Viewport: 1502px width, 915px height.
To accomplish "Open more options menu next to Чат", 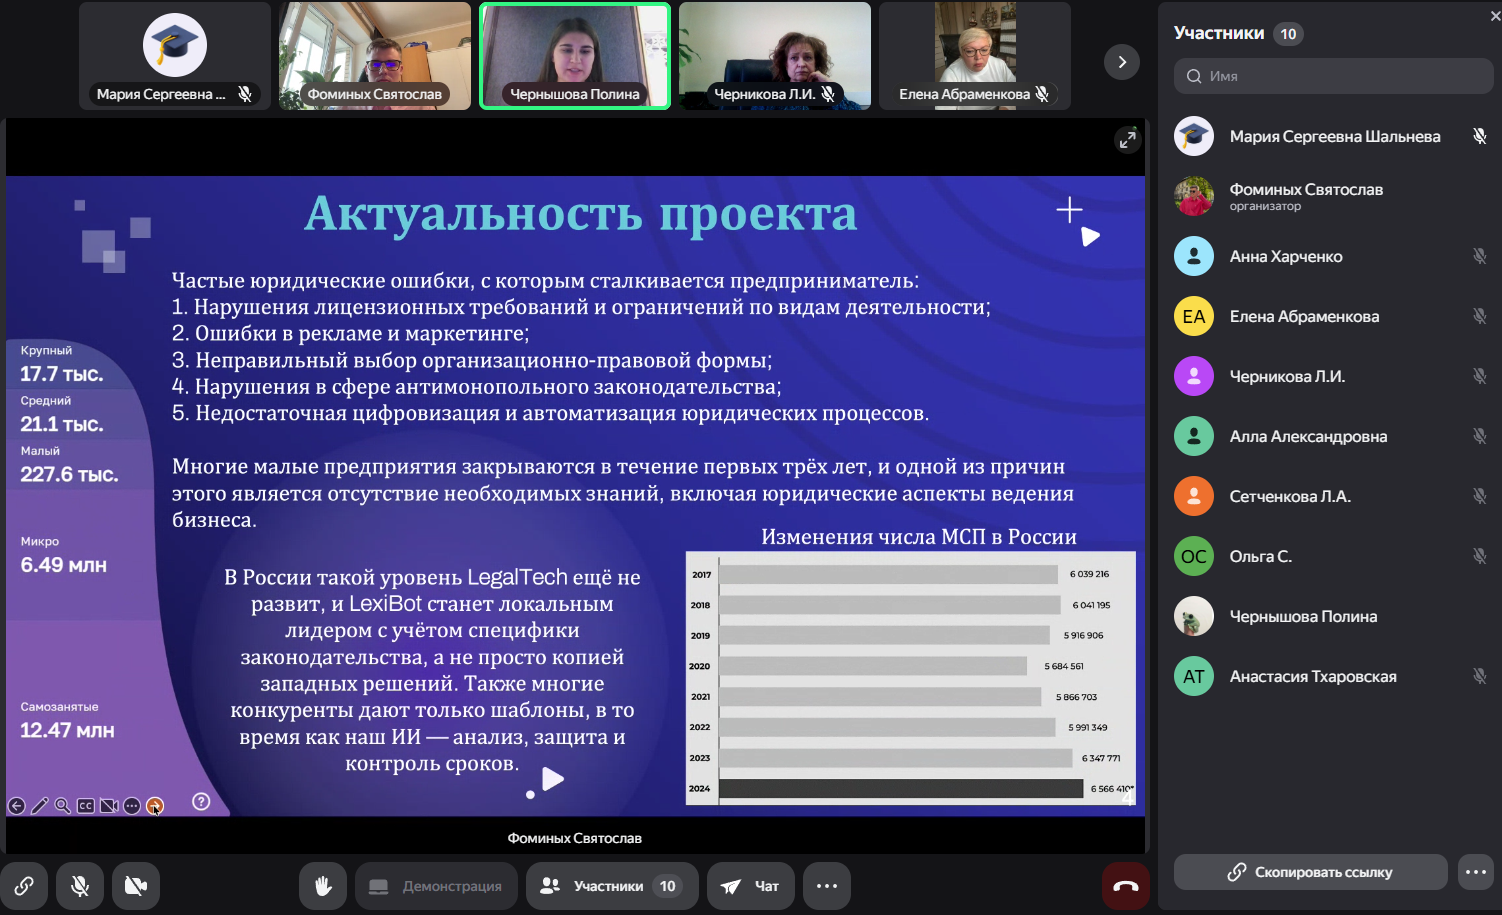I will point(826,886).
